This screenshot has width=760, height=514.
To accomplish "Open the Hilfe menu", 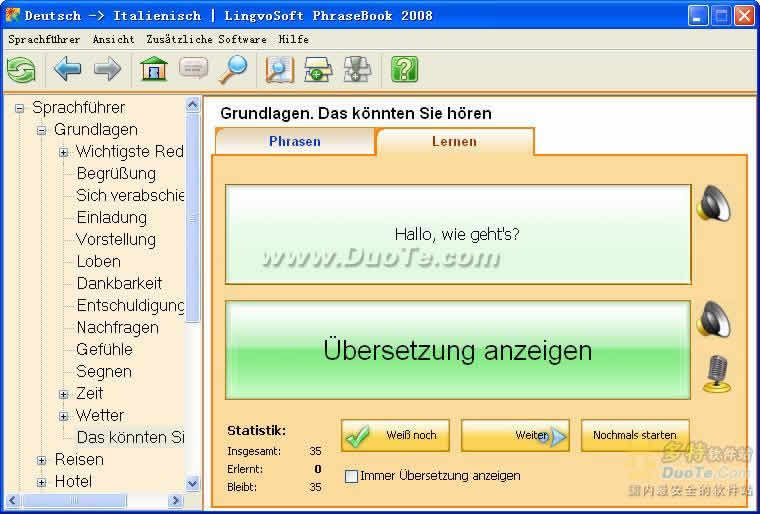I will click(x=294, y=40).
